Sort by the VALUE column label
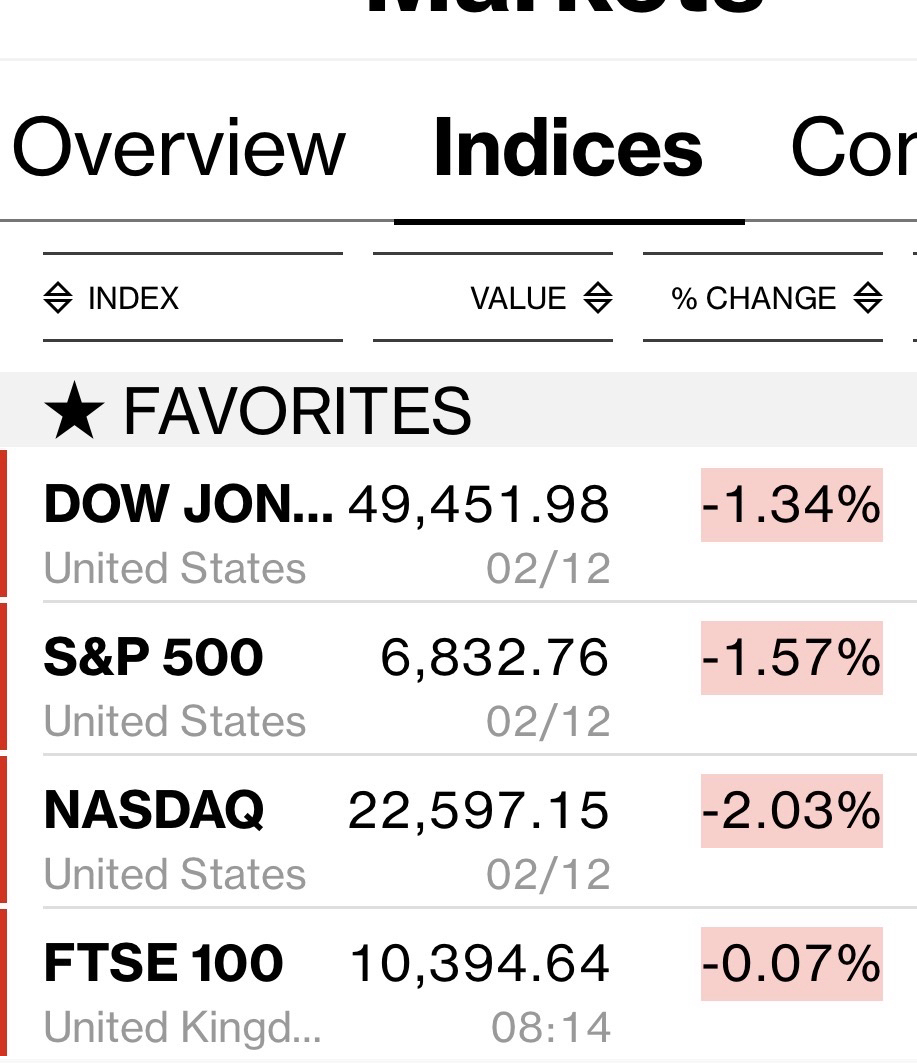 [518, 298]
